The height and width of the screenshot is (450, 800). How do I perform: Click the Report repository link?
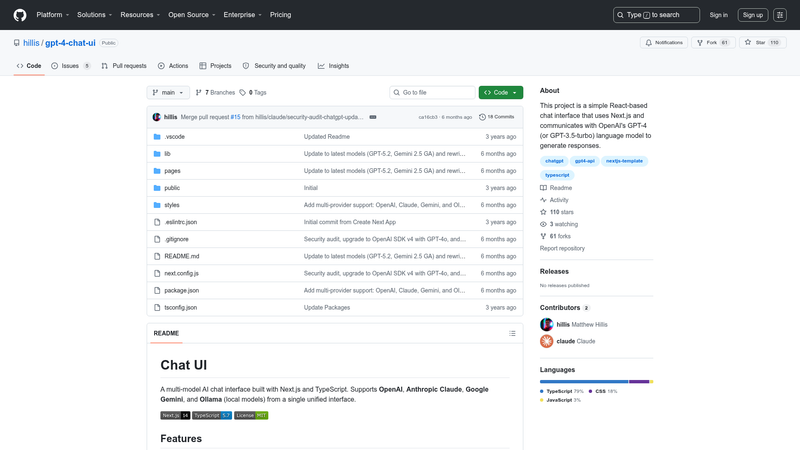coord(562,248)
